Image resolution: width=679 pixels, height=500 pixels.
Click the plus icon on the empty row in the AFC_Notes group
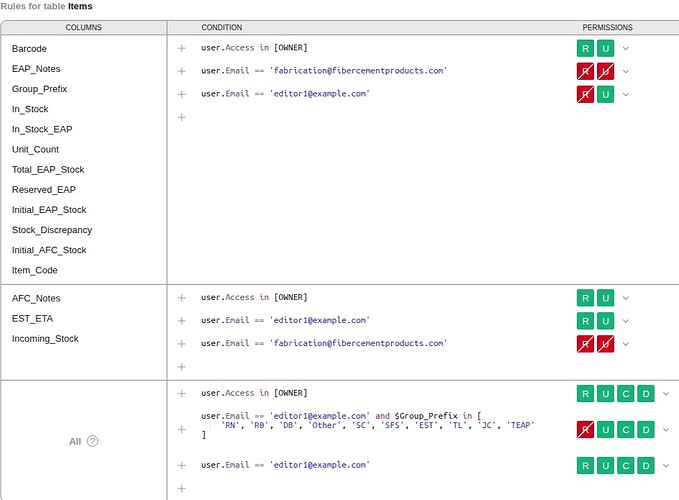click(x=182, y=367)
